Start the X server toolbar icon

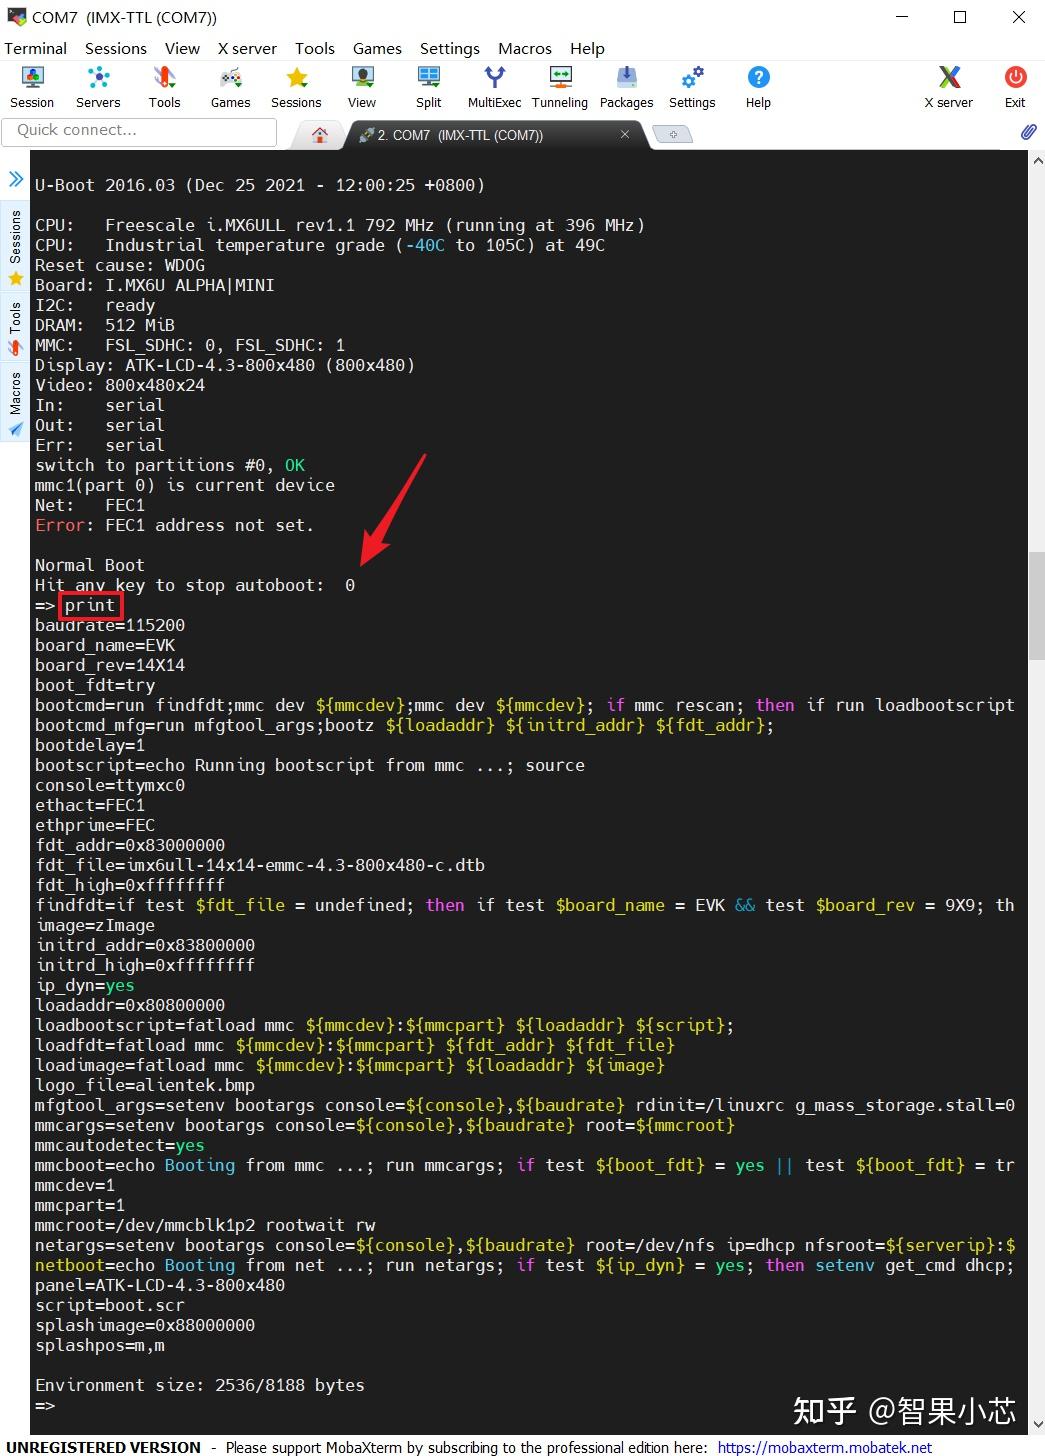(948, 87)
